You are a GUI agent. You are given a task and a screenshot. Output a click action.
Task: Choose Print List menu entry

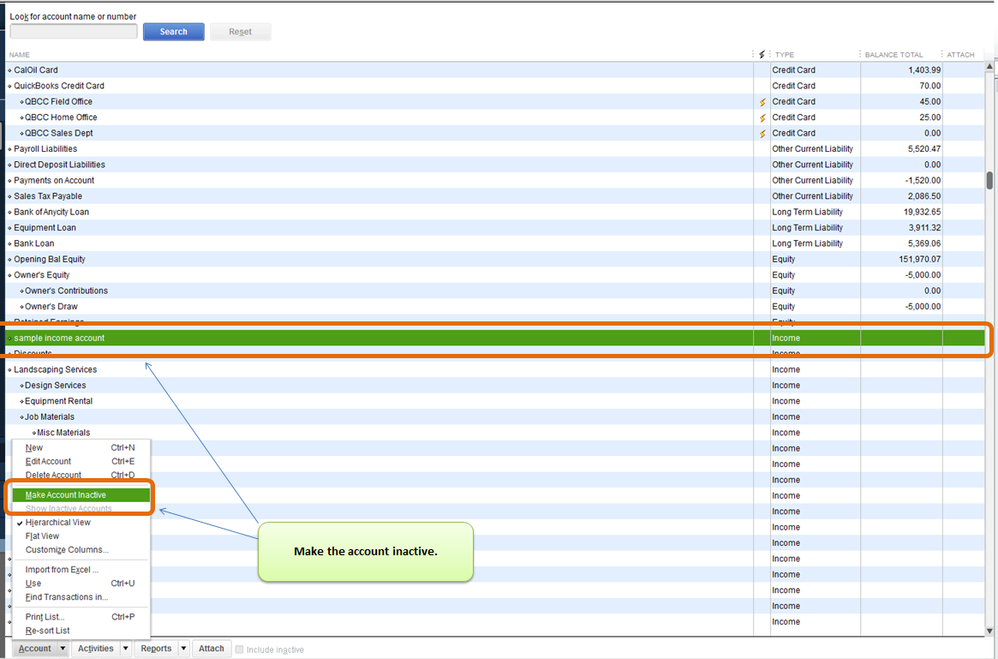[x=81, y=617]
